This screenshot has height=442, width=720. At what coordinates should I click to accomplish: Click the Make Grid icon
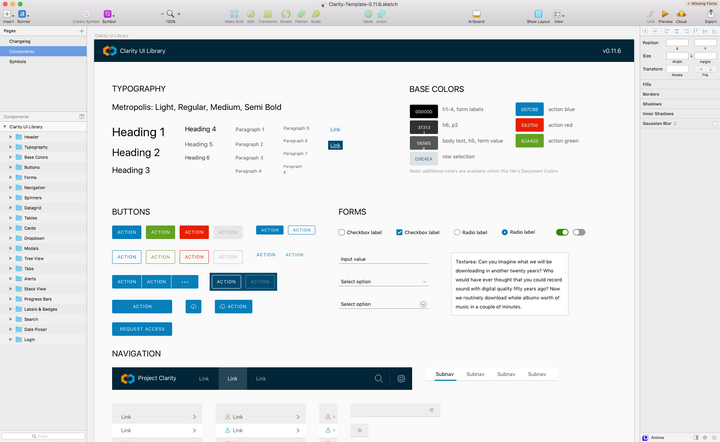tap(234, 14)
